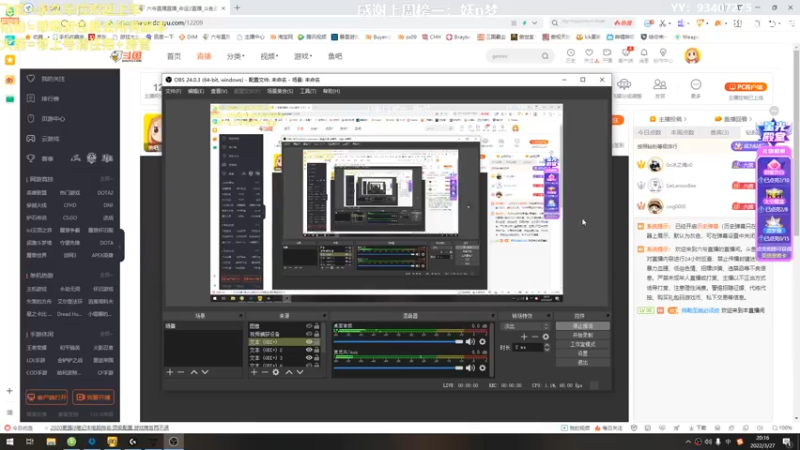Toggle visibility of the 图像 source
Screen dimensions: 800x450
(x=309, y=326)
